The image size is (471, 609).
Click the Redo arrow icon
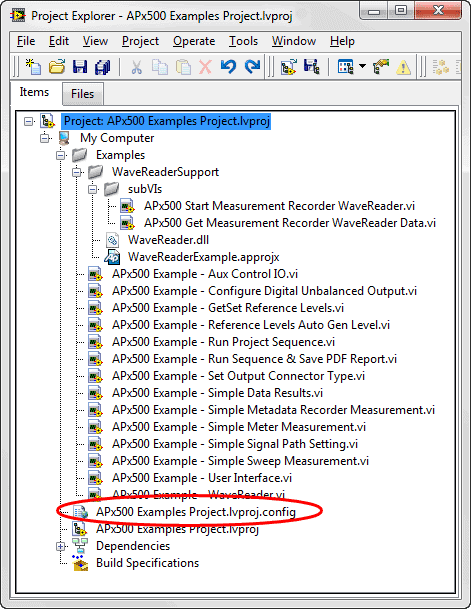(252, 67)
